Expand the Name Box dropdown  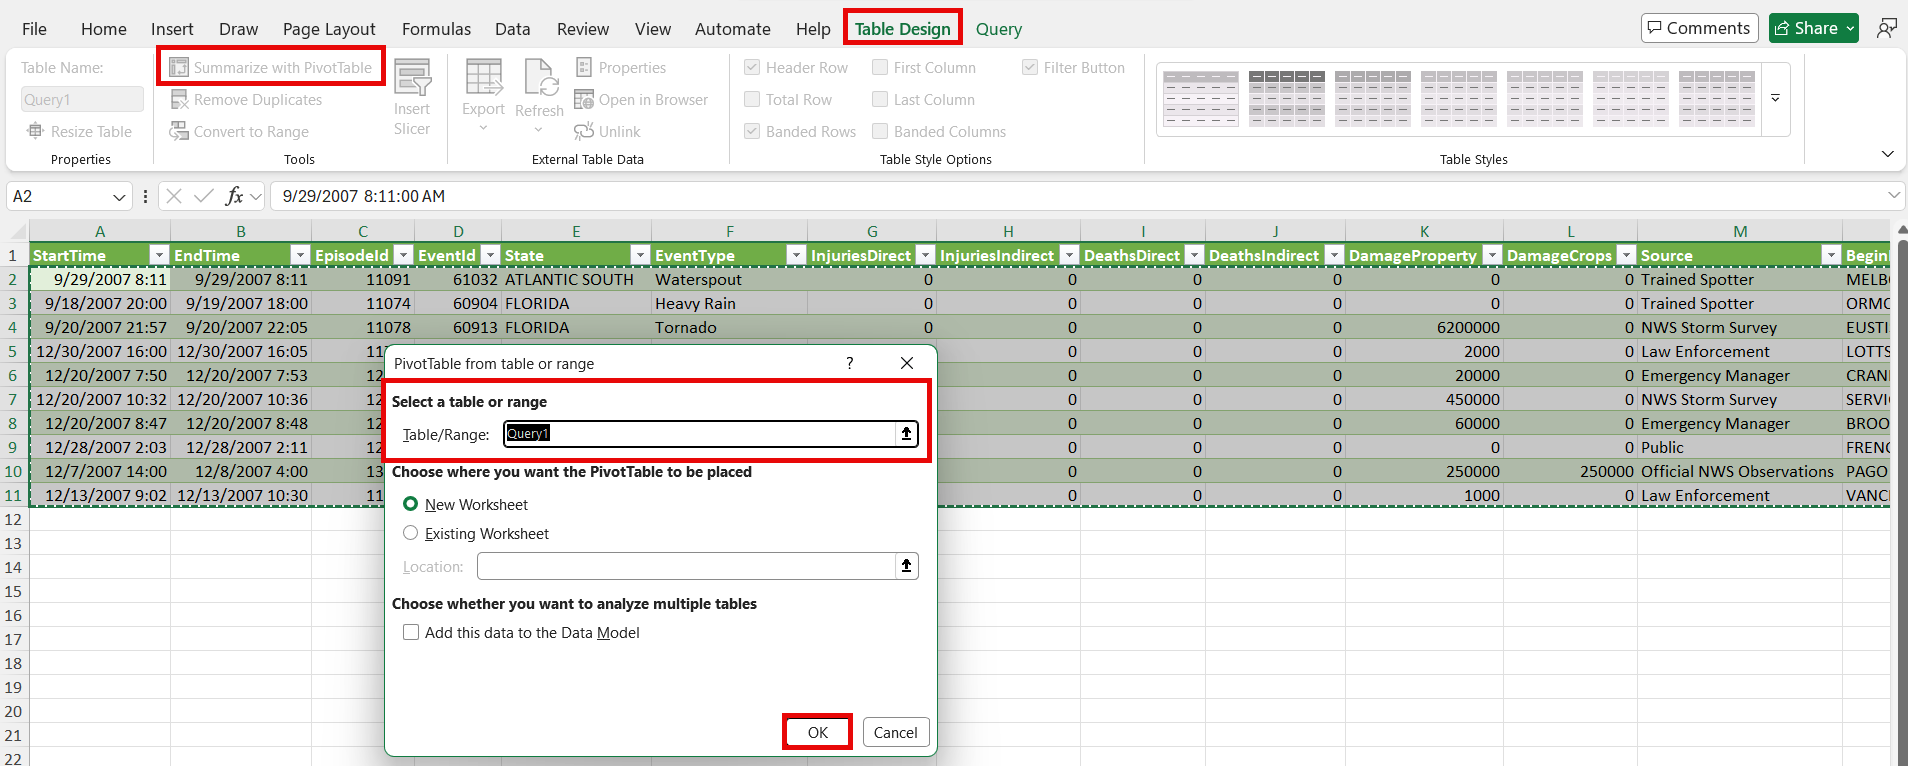coord(119,197)
